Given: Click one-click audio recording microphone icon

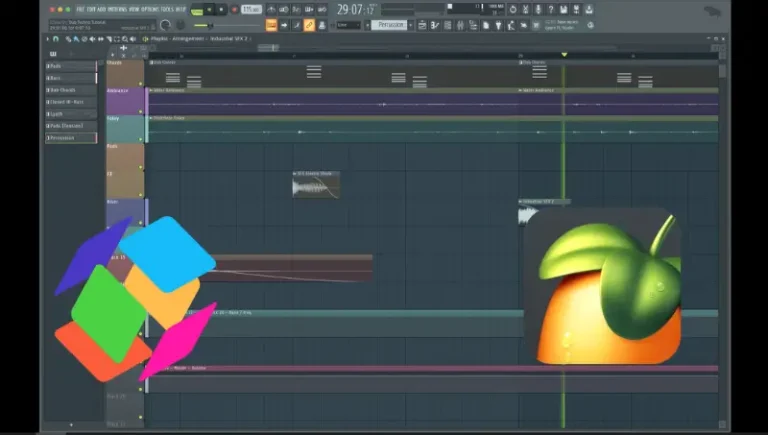Looking at the screenshot, I should 538,9.
